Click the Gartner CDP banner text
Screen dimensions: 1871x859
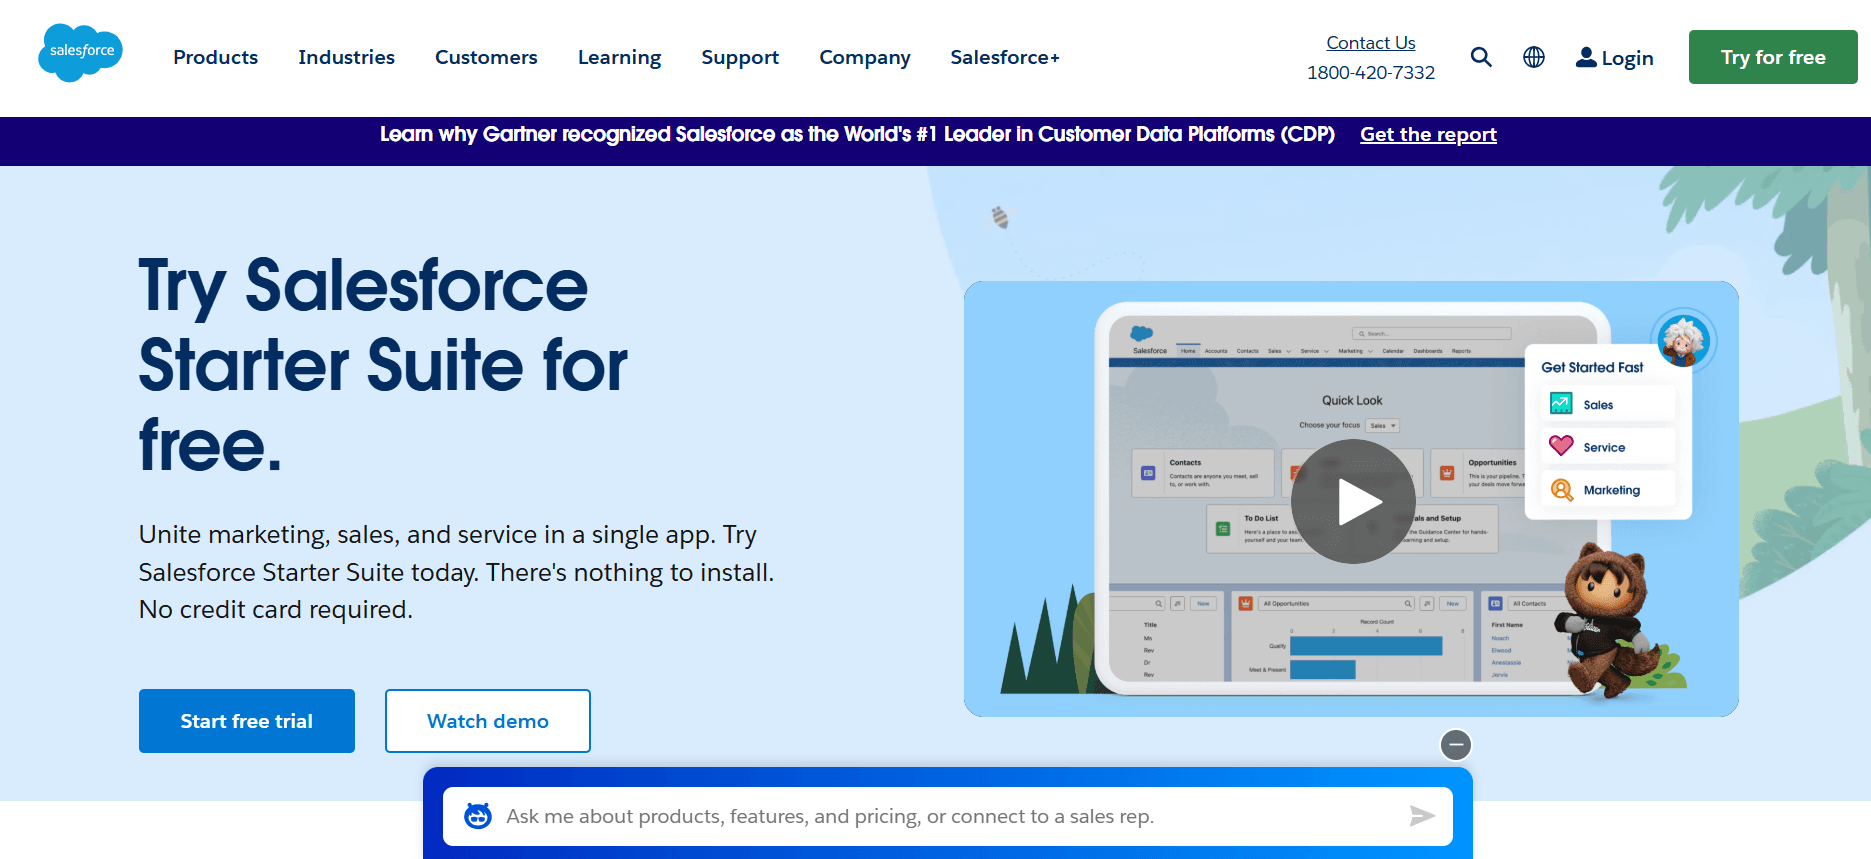point(857,134)
